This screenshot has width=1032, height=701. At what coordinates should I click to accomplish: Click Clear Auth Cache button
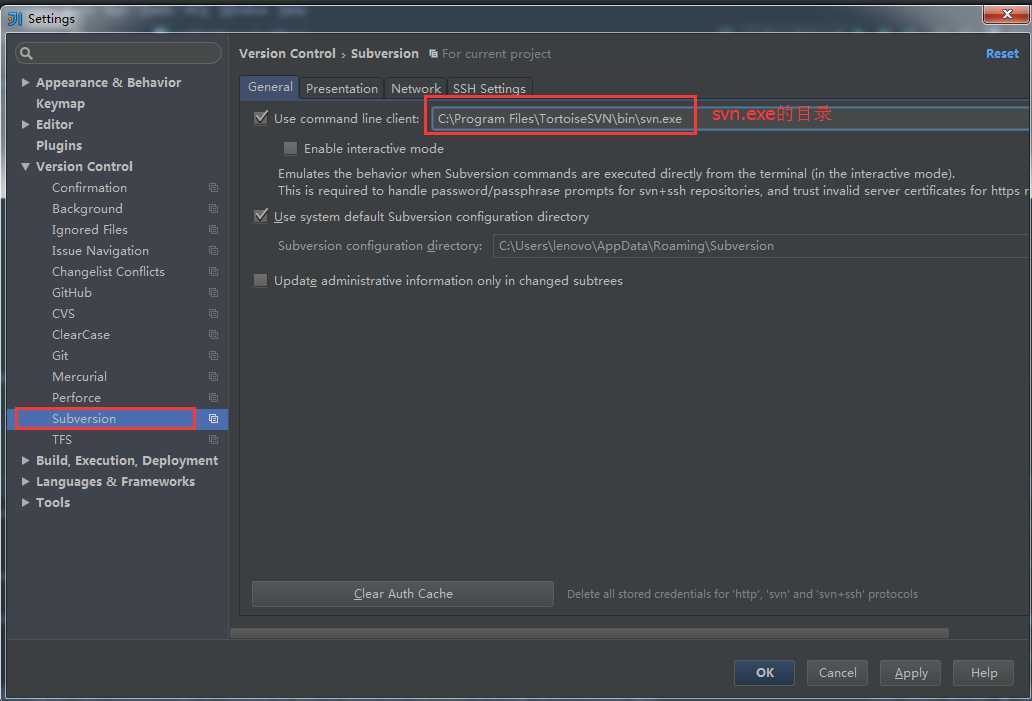click(x=403, y=594)
